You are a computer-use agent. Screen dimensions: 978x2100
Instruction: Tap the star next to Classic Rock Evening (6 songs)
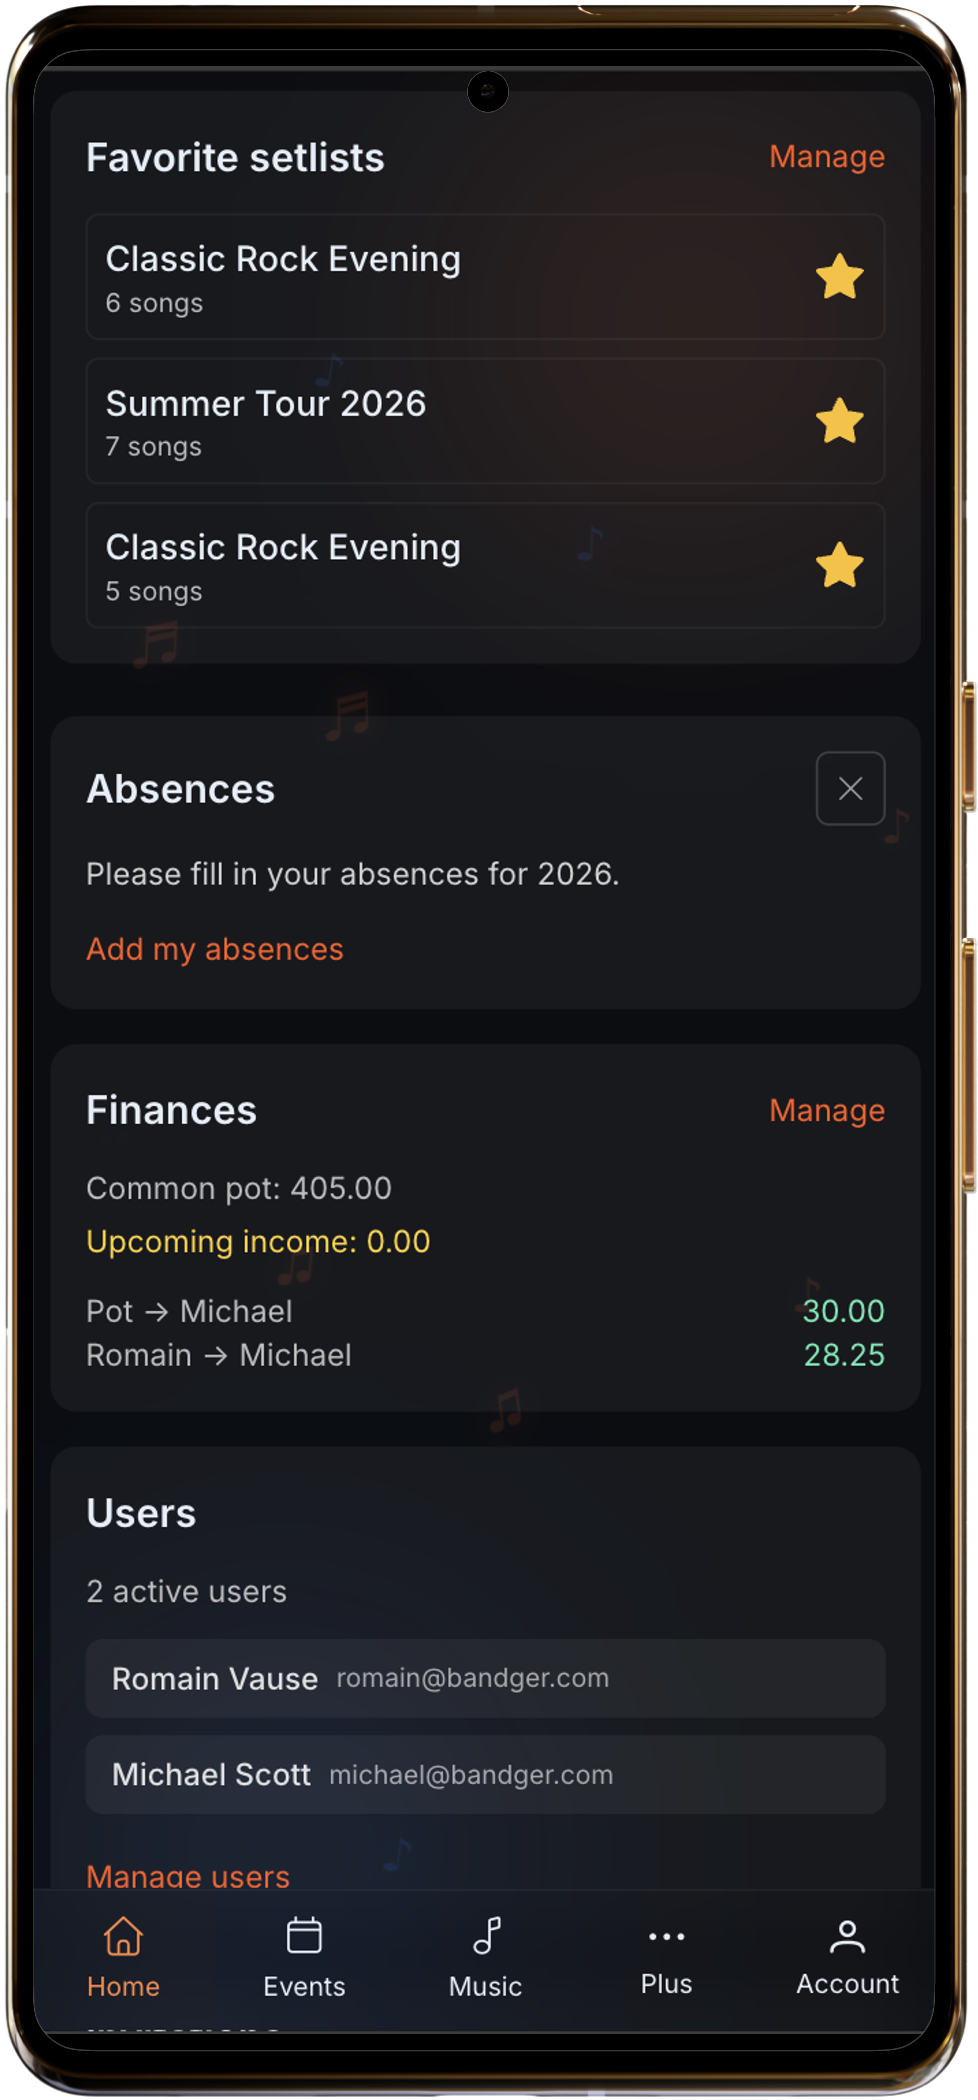click(x=840, y=277)
